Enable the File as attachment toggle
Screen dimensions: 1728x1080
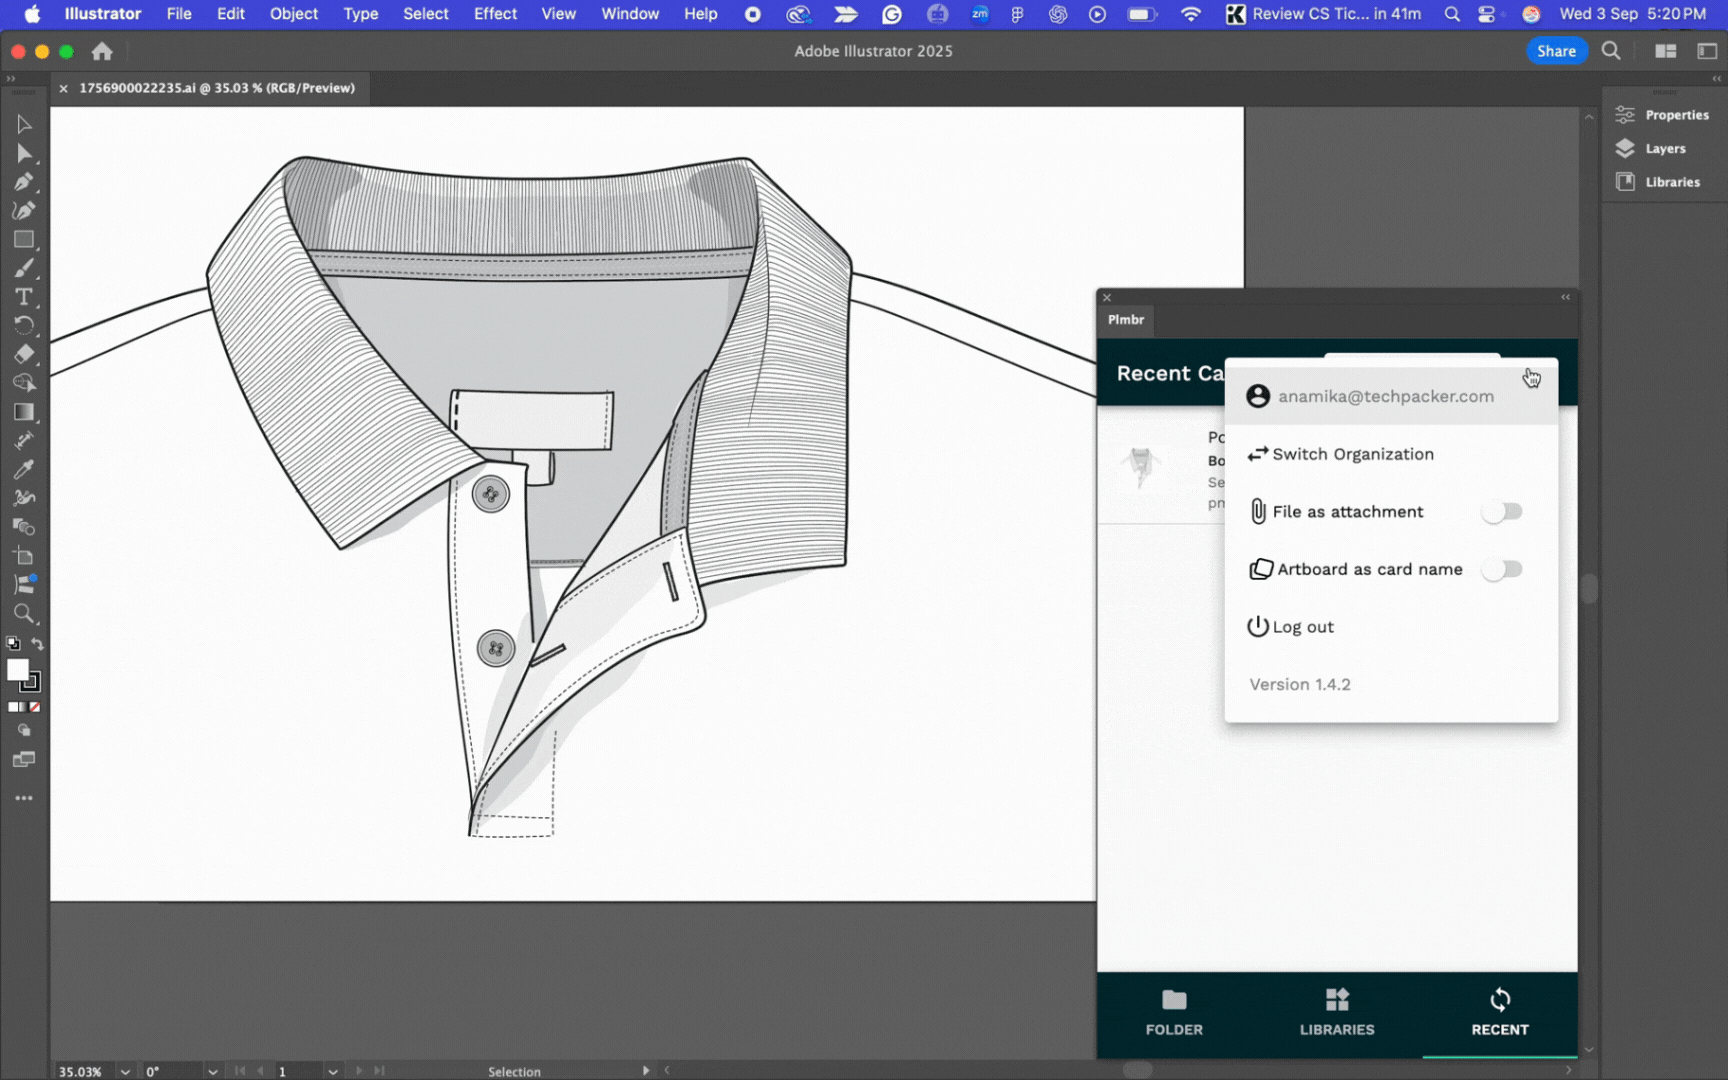(1503, 511)
